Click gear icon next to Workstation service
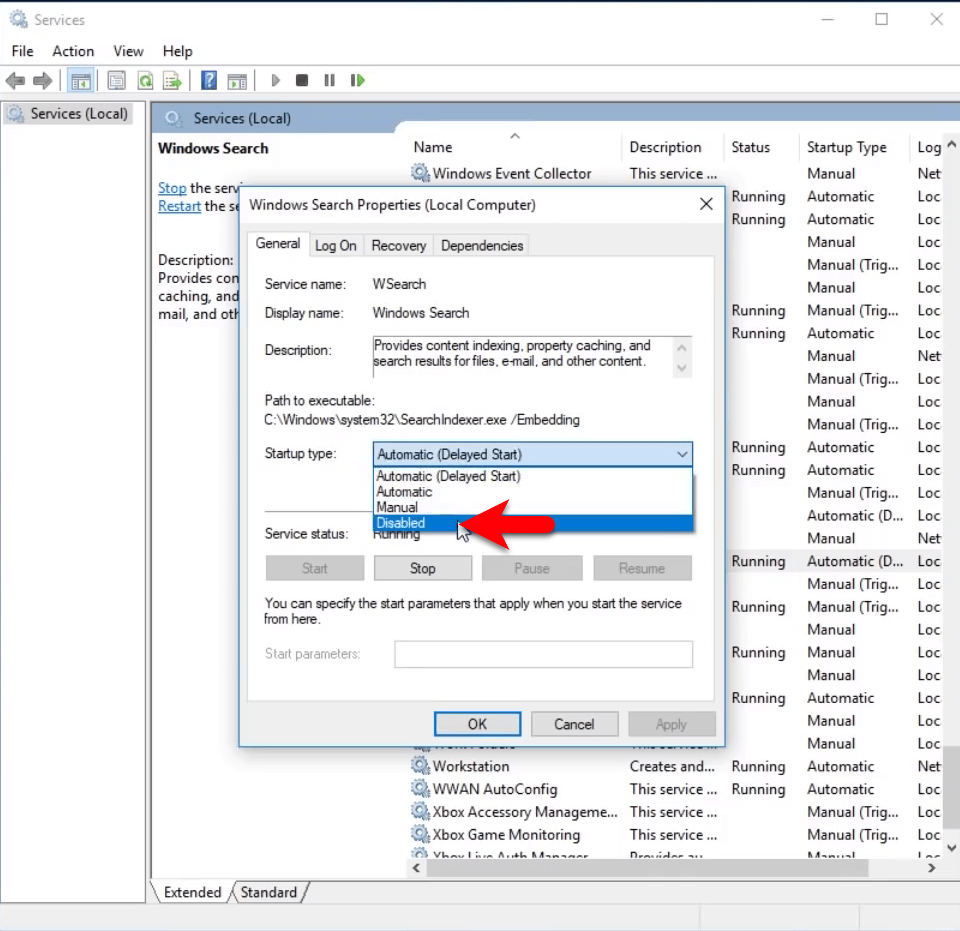The image size is (960, 931). point(420,766)
